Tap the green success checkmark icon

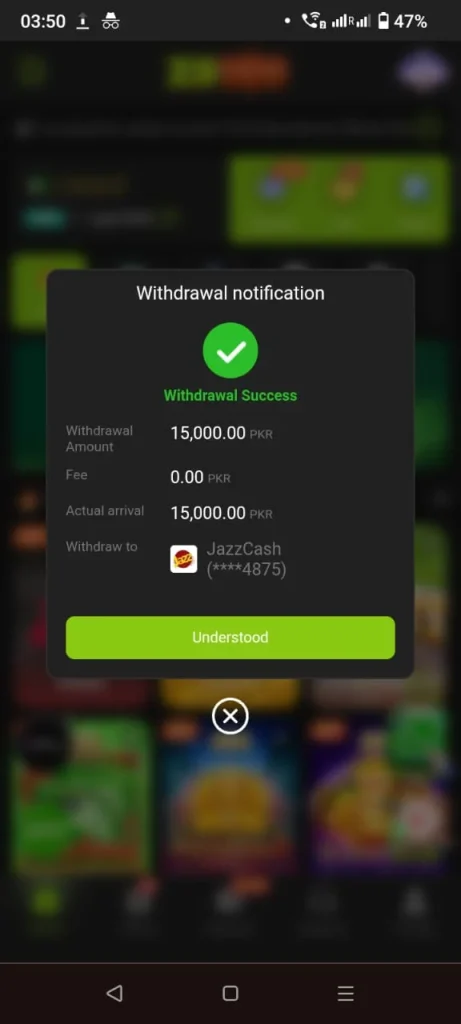230,351
